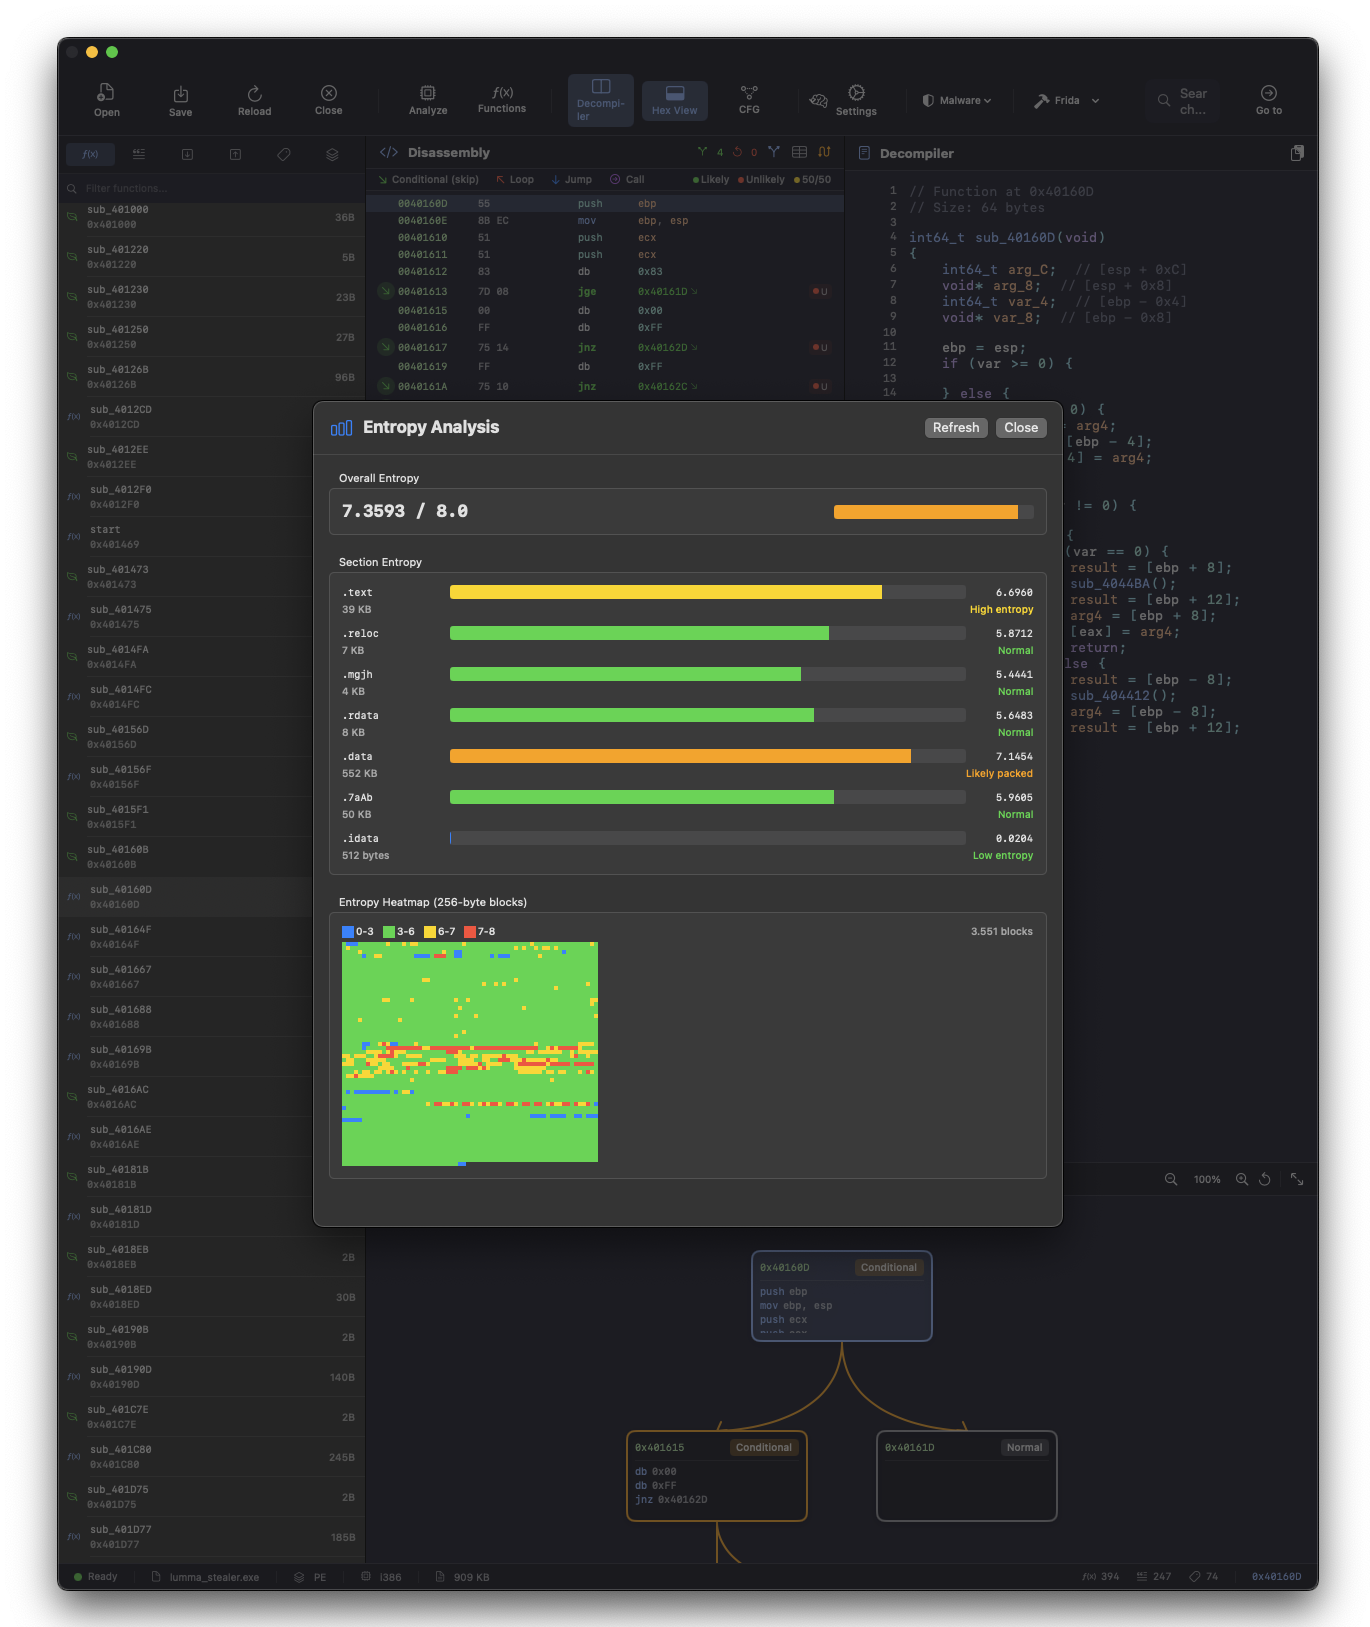This screenshot has width=1370, height=1627.
Task: Expand graph to fullscreen
Action: tap(1297, 1179)
